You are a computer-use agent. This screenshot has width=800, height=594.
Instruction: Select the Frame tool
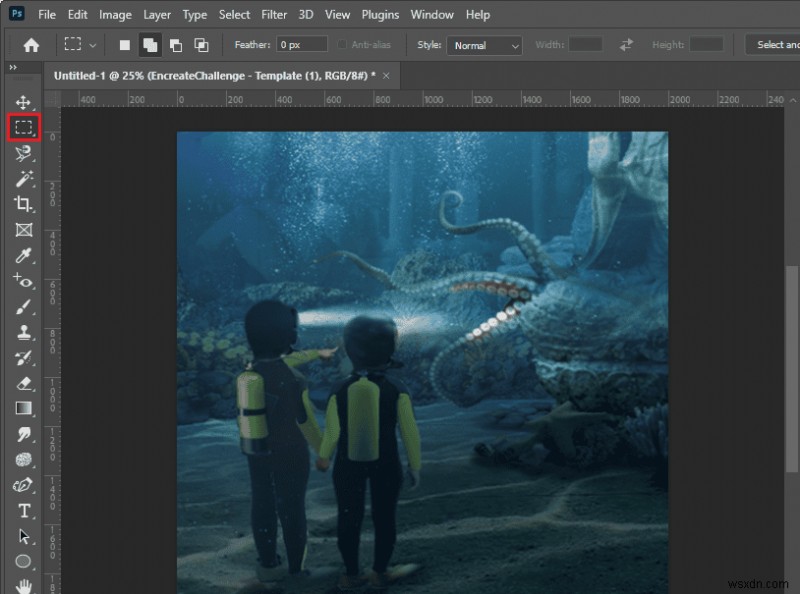coord(23,230)
